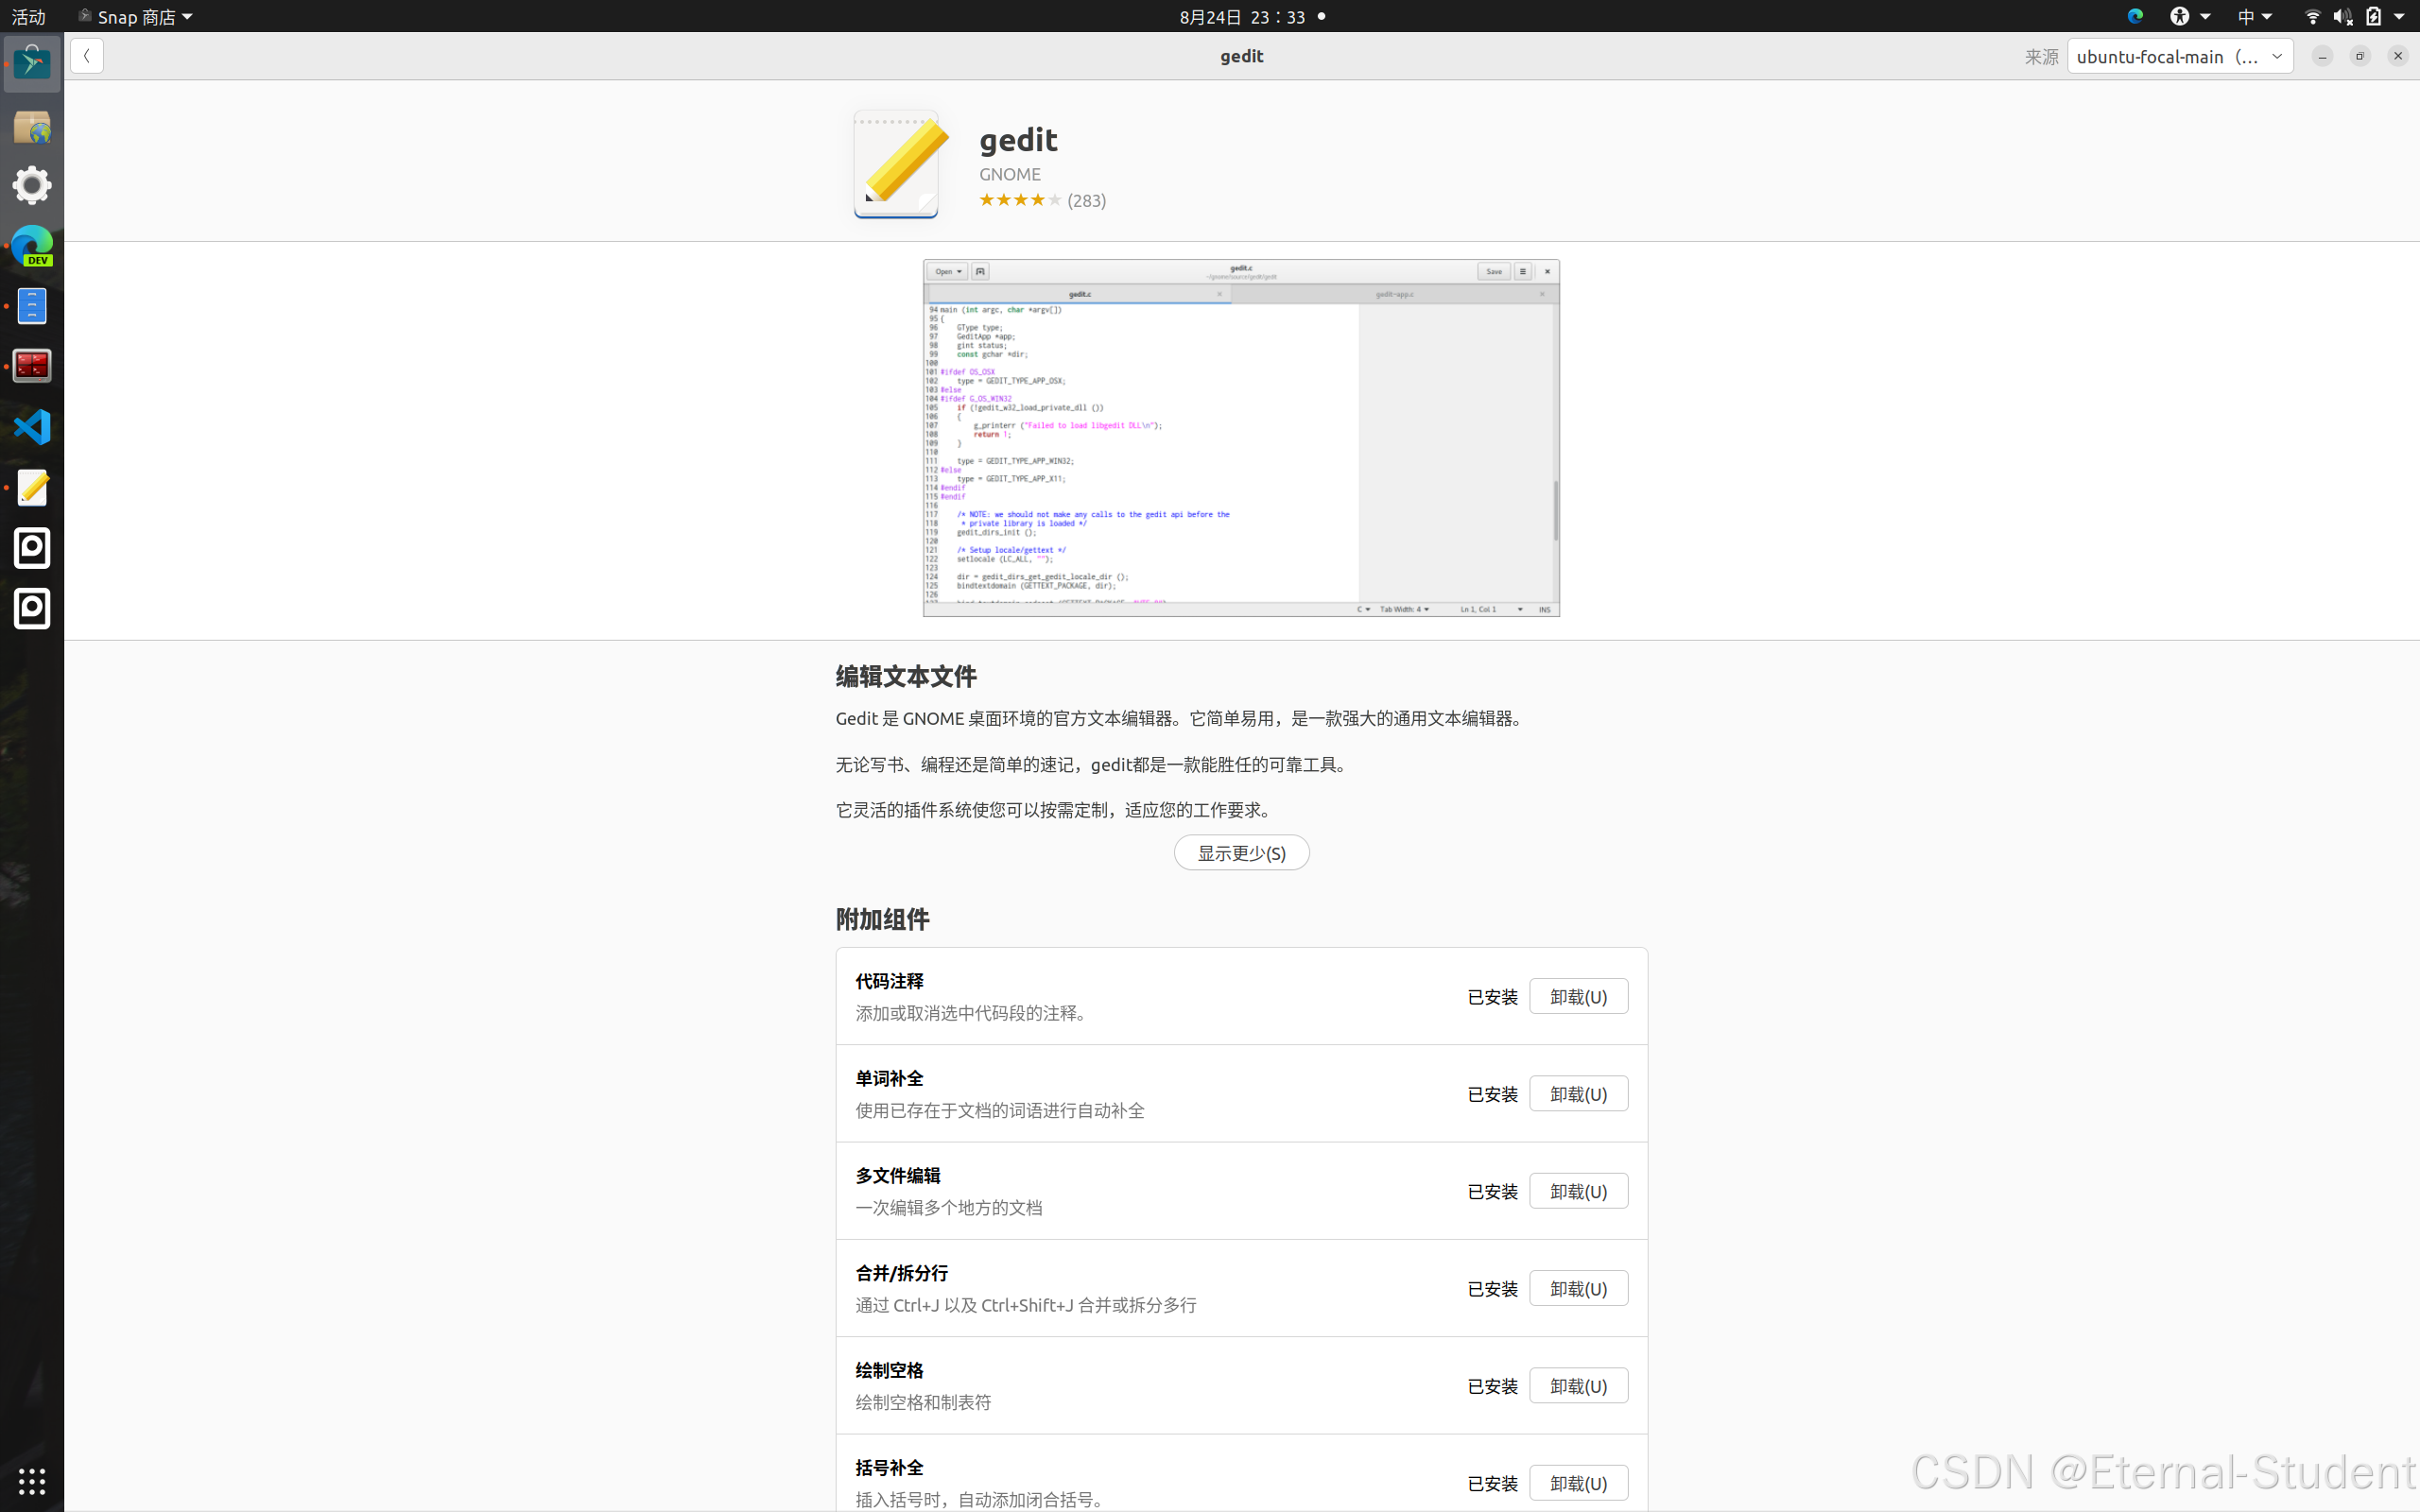Image resolution: width=2420 pixels, height=1512 pixels.
Task: Open the gedit screenshot thumbnail
Action: 1241,438
